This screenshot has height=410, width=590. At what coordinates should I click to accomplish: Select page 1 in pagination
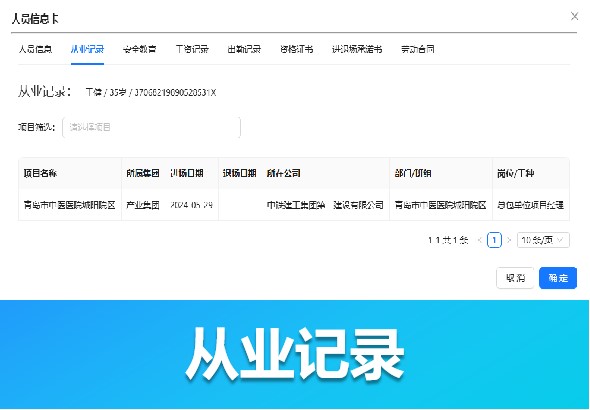[494, 240]
